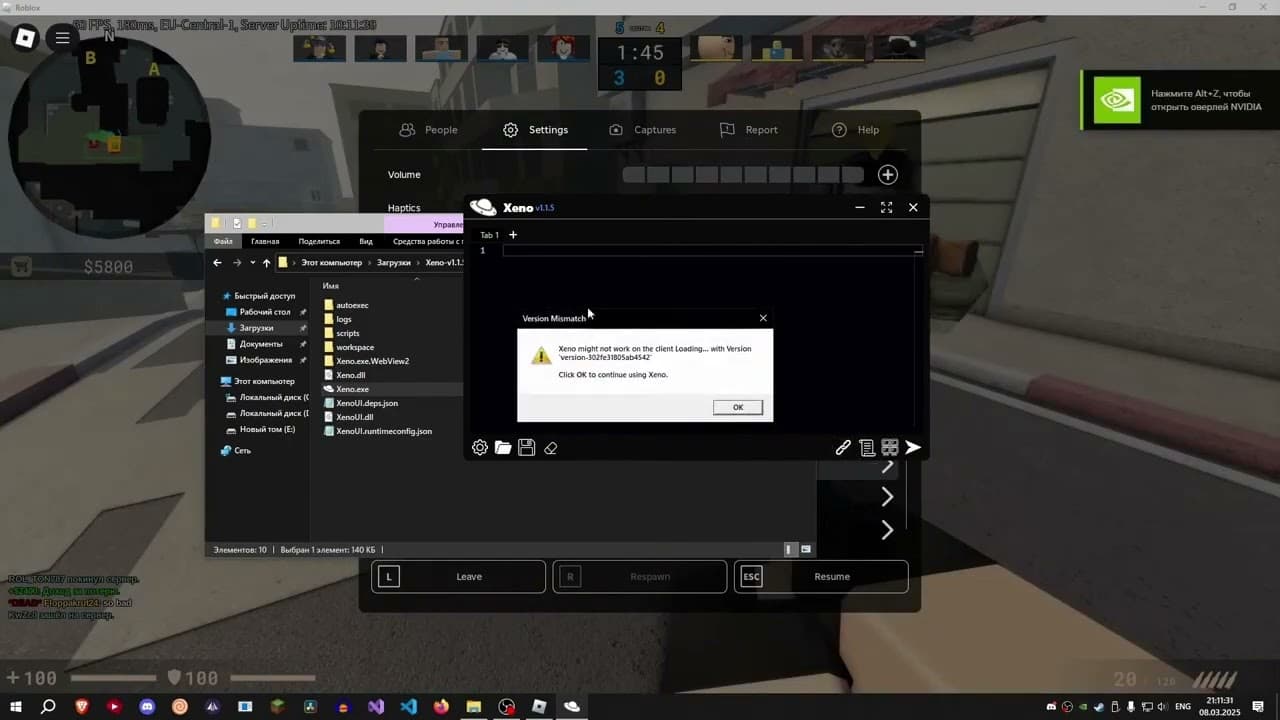Open Windows taskbar search

click(x=48, y=706)
